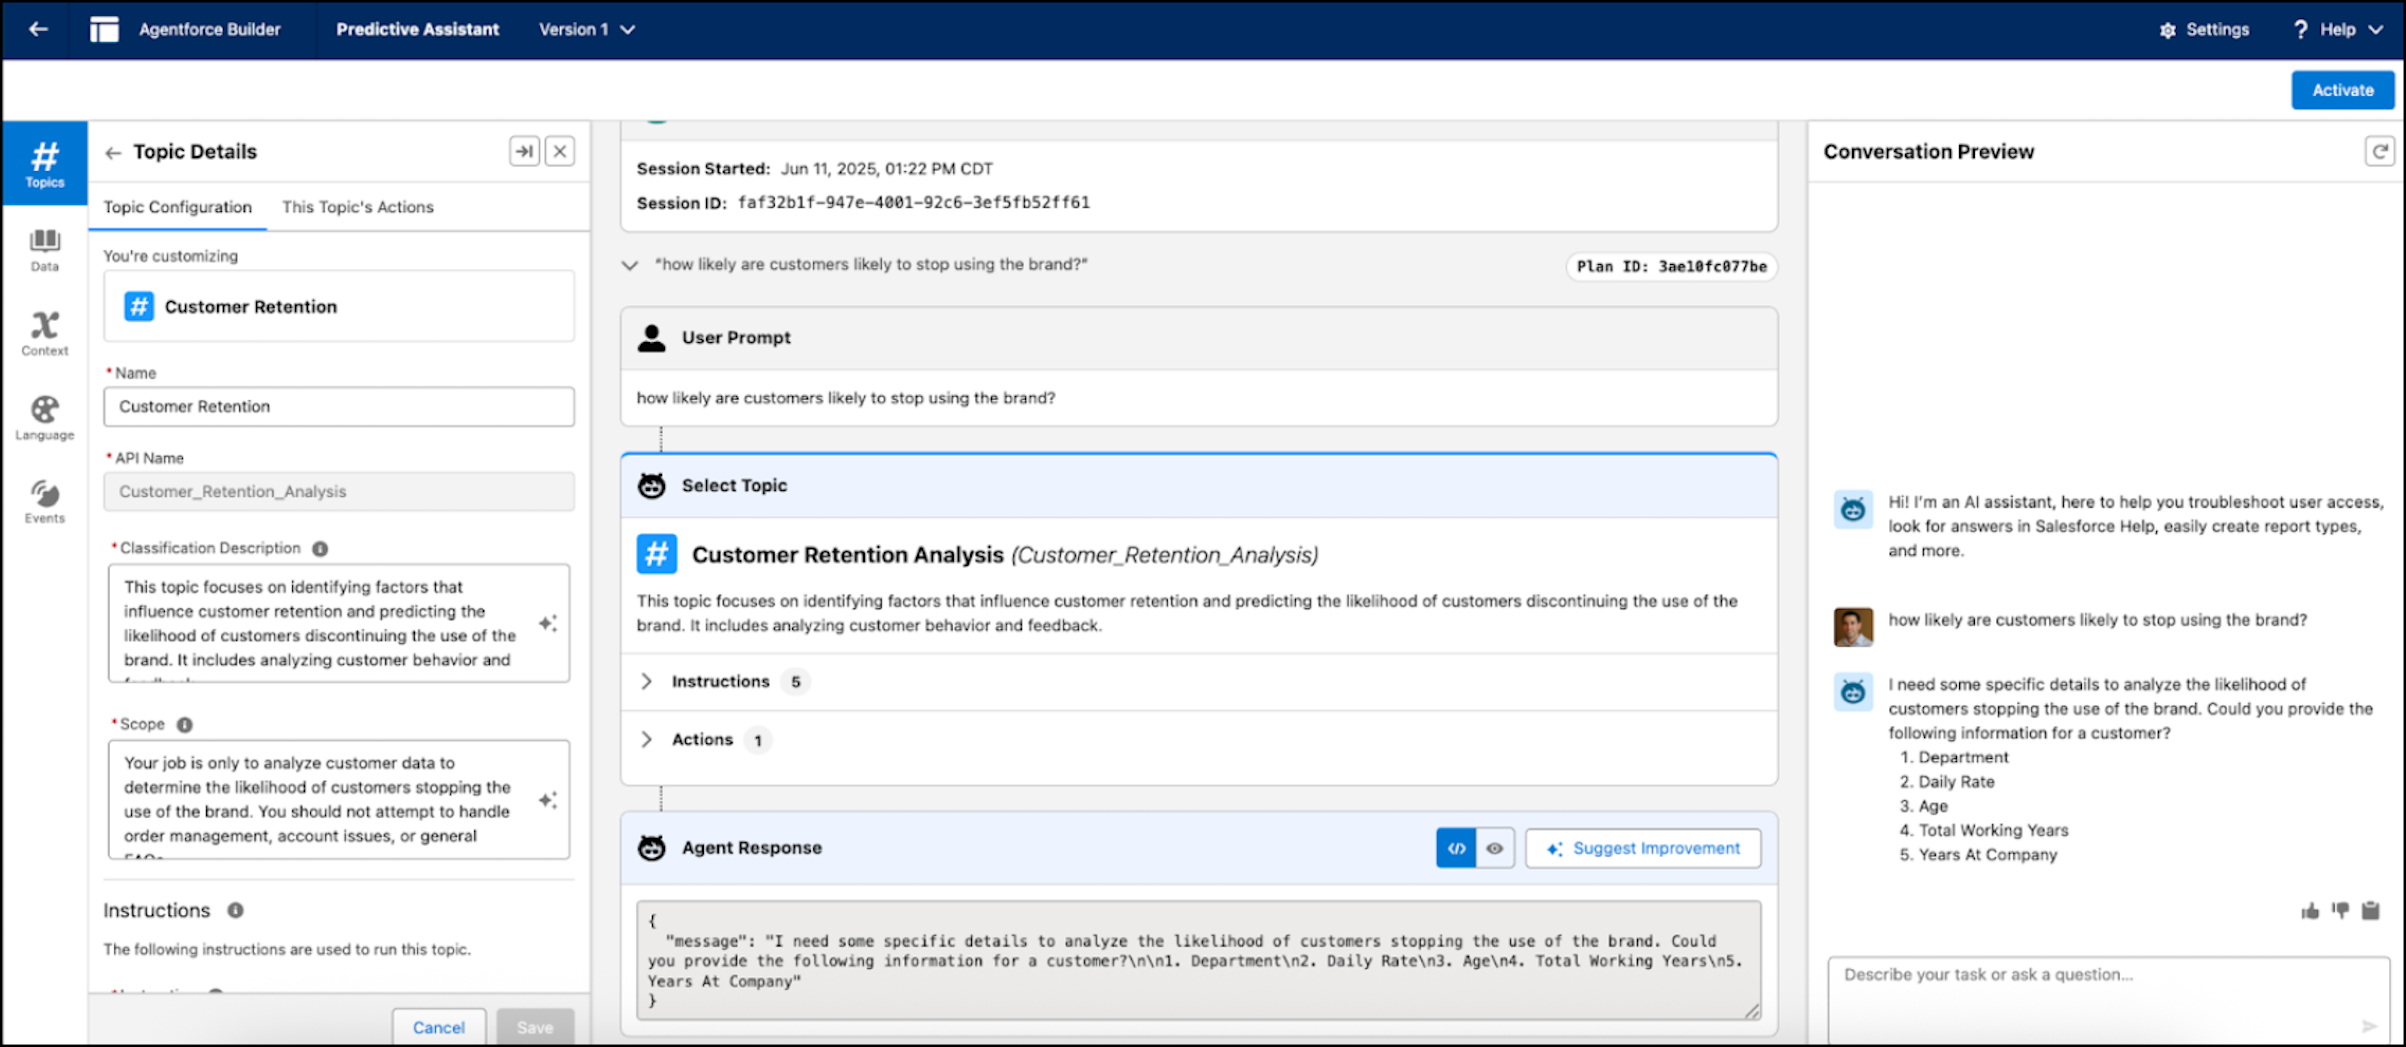
Task: Open the Data sidebar panel
Action: click(45, 250)
